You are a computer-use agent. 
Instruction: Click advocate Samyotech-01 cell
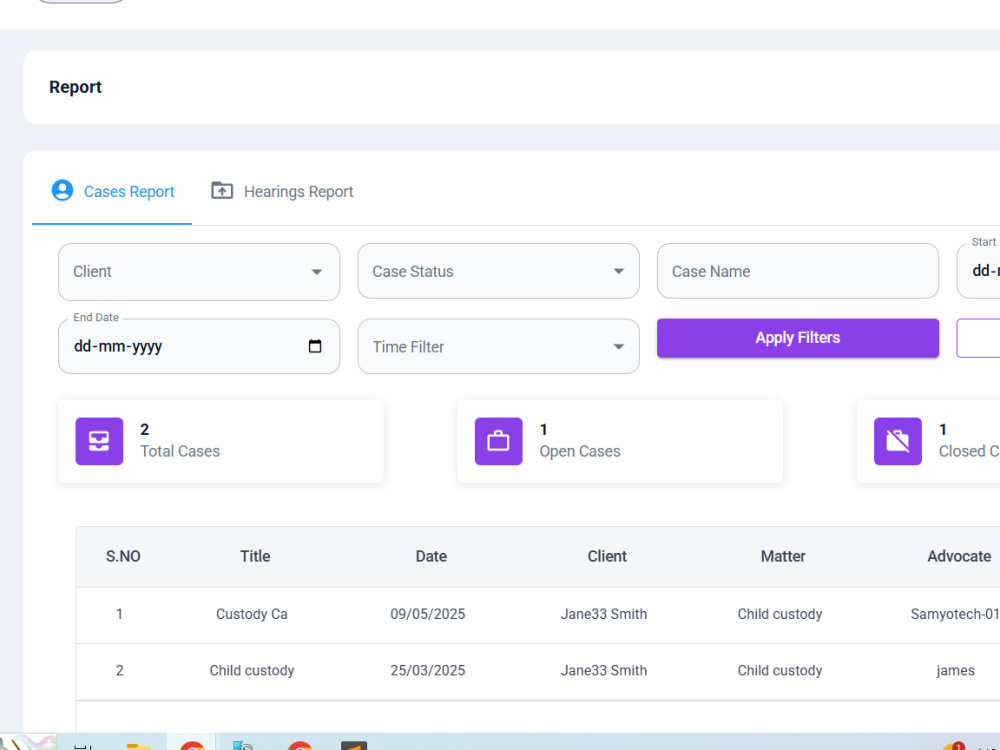(x=955, y=614)
